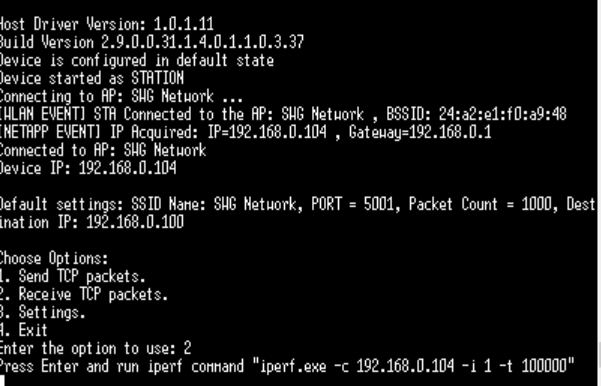This screenshot has width=601, height=386.
Task: Click the Device IP 192.168.0.104 line
Action: [x=88, y=168]
